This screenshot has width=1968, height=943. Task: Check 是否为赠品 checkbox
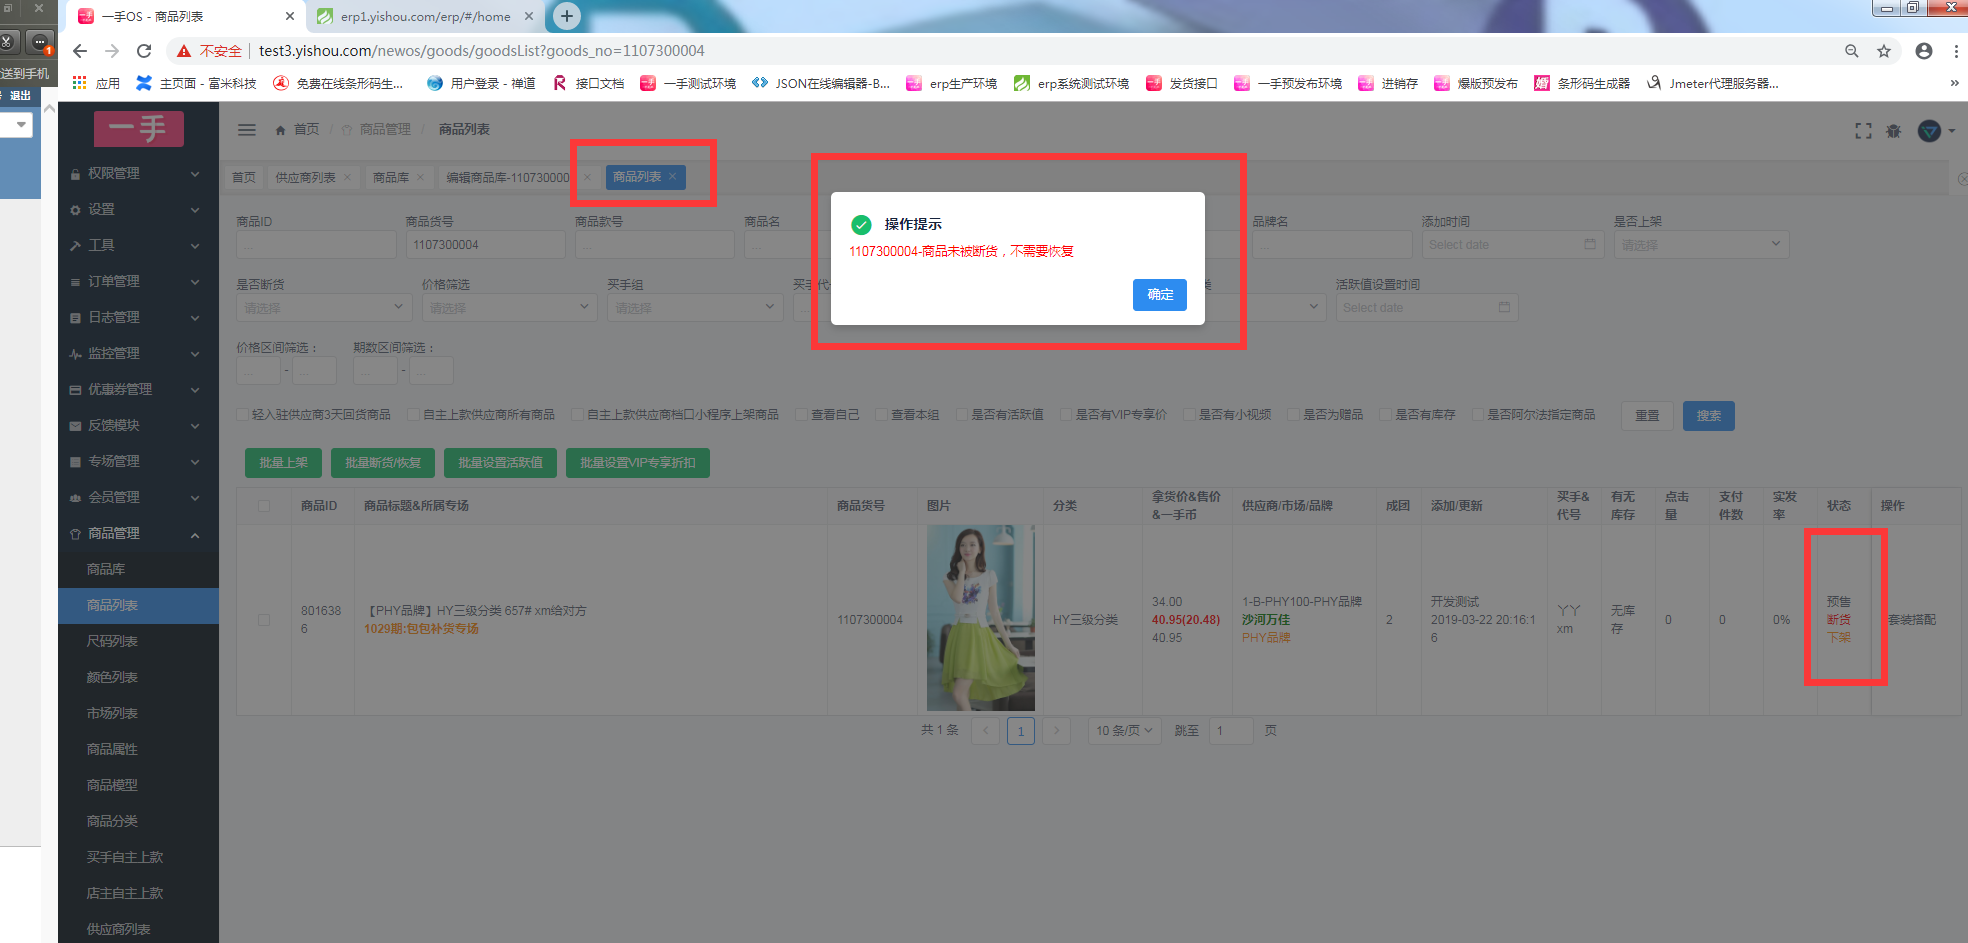1293,415
